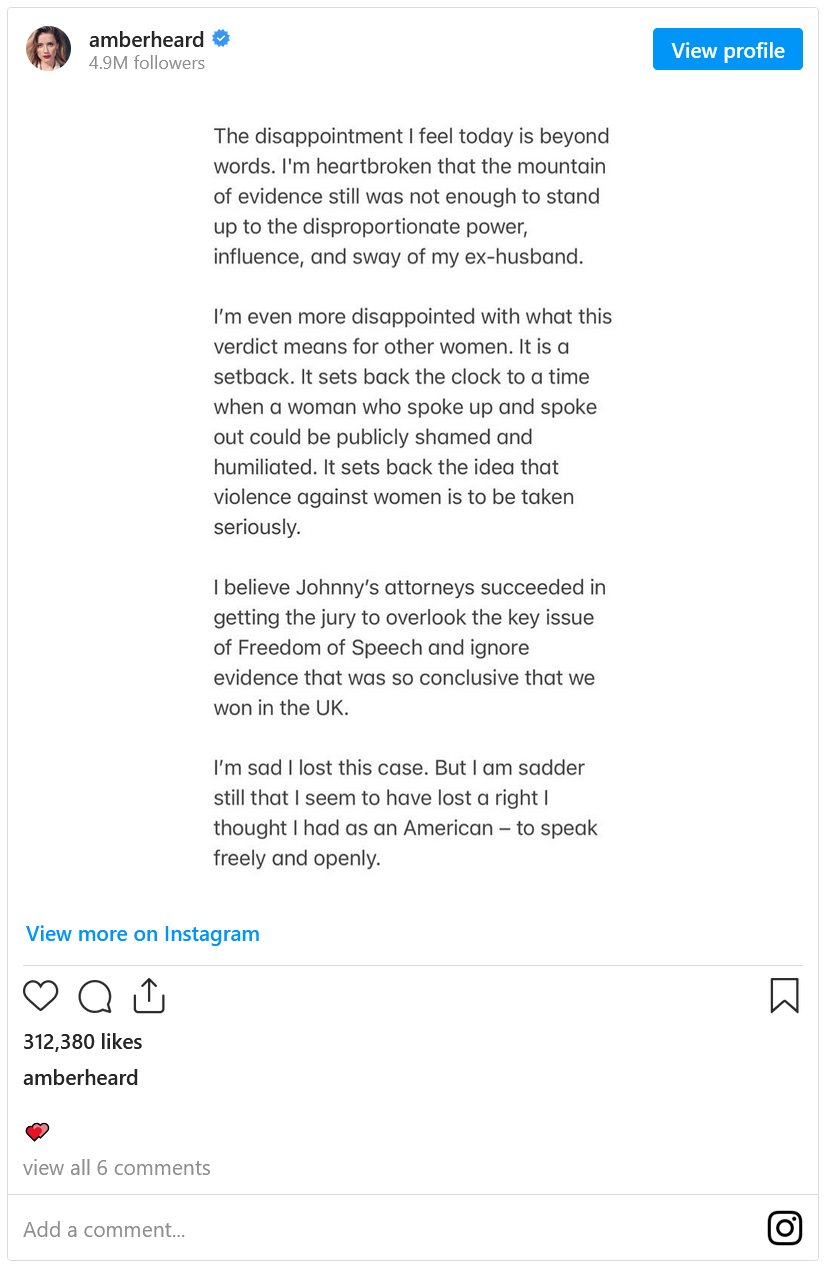This screenshot has width=826, height=1268.
Task: Open the View more on Instagram link
Action: point(143,934)
